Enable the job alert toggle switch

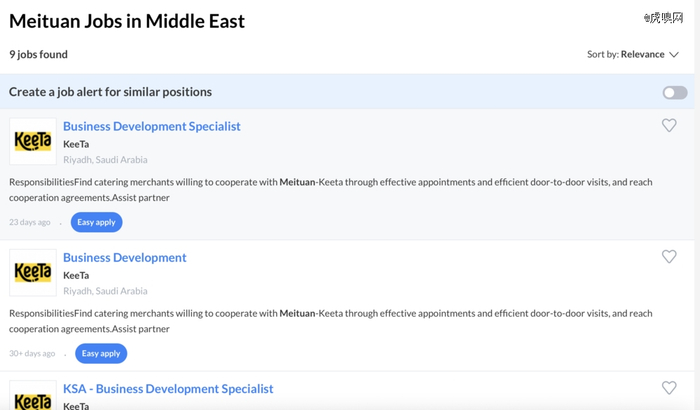pyautogui.click(x=675, y=93)
